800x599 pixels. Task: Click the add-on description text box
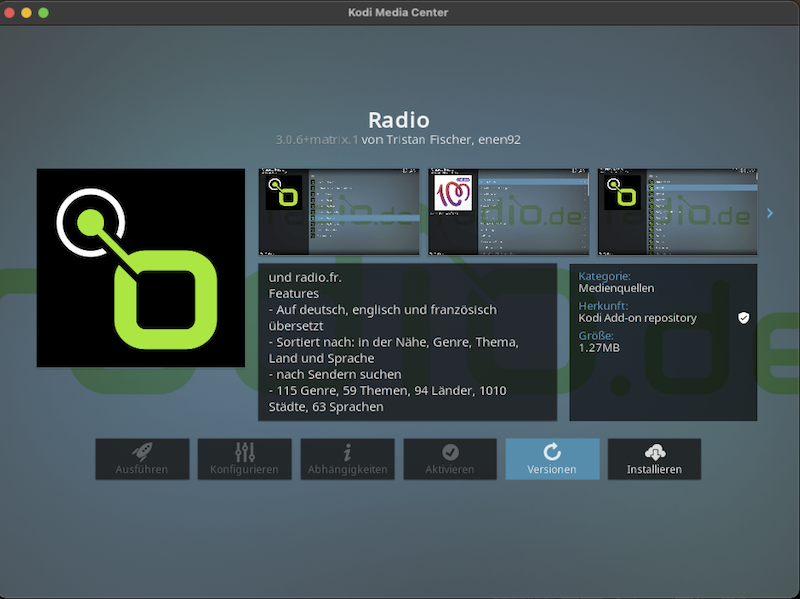pyautogui.click(x=408, y=342)
